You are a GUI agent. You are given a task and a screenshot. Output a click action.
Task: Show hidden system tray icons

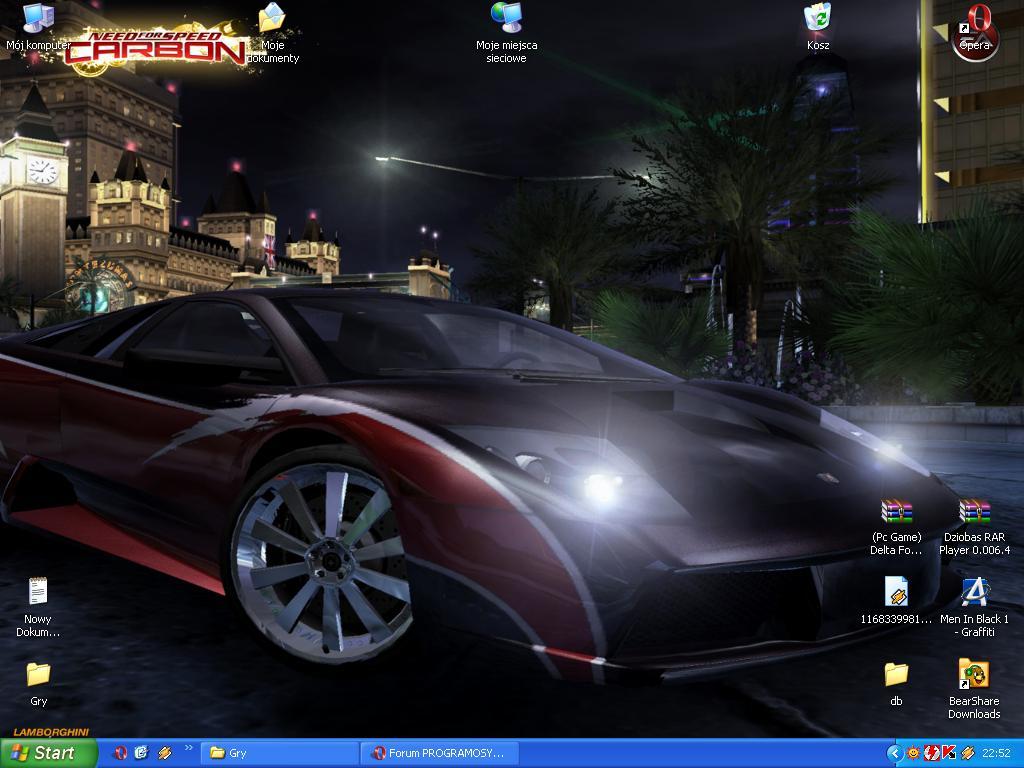coord(895,753)
